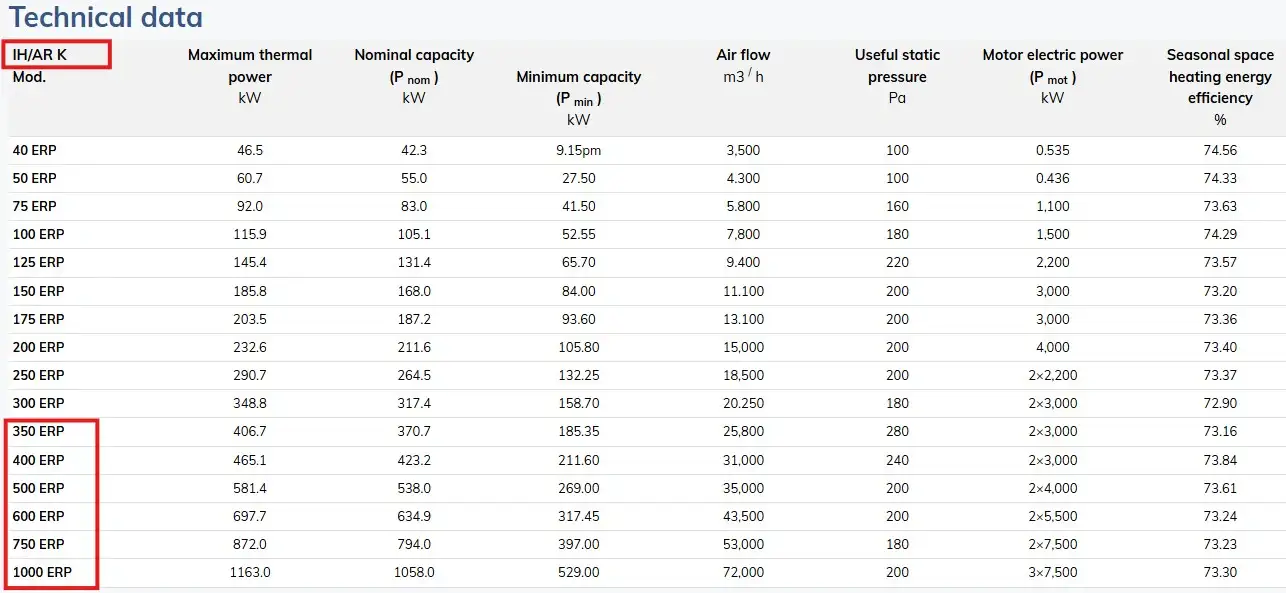Select the IH/AR K header cell
The image size is (1286, 593).
pos(40,55)
